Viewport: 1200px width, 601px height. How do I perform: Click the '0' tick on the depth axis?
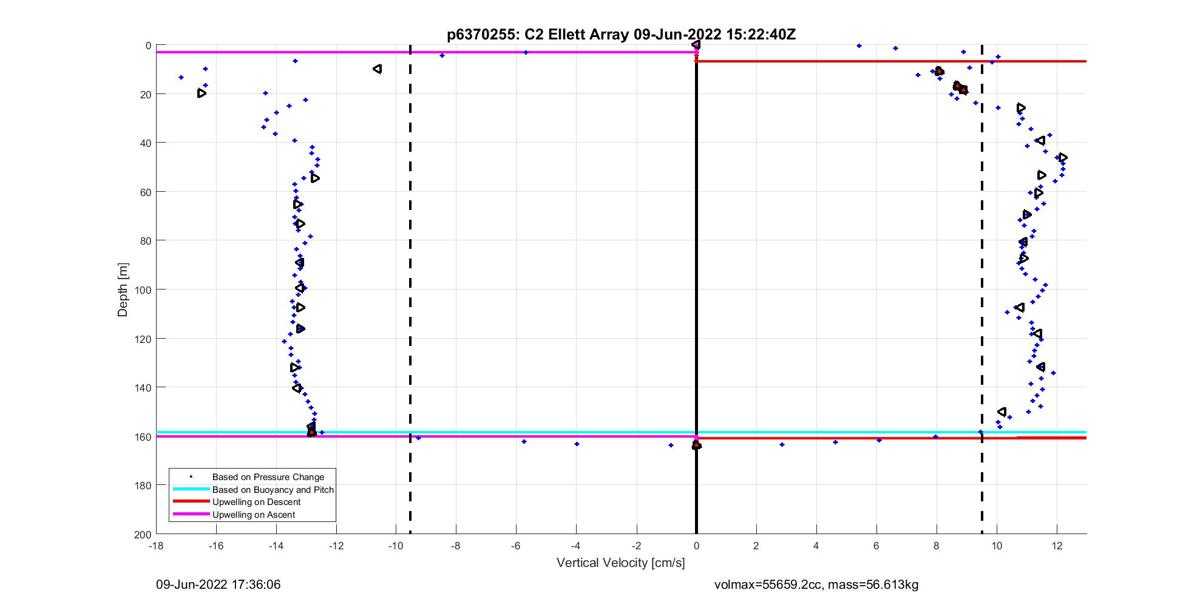[148, 45]
